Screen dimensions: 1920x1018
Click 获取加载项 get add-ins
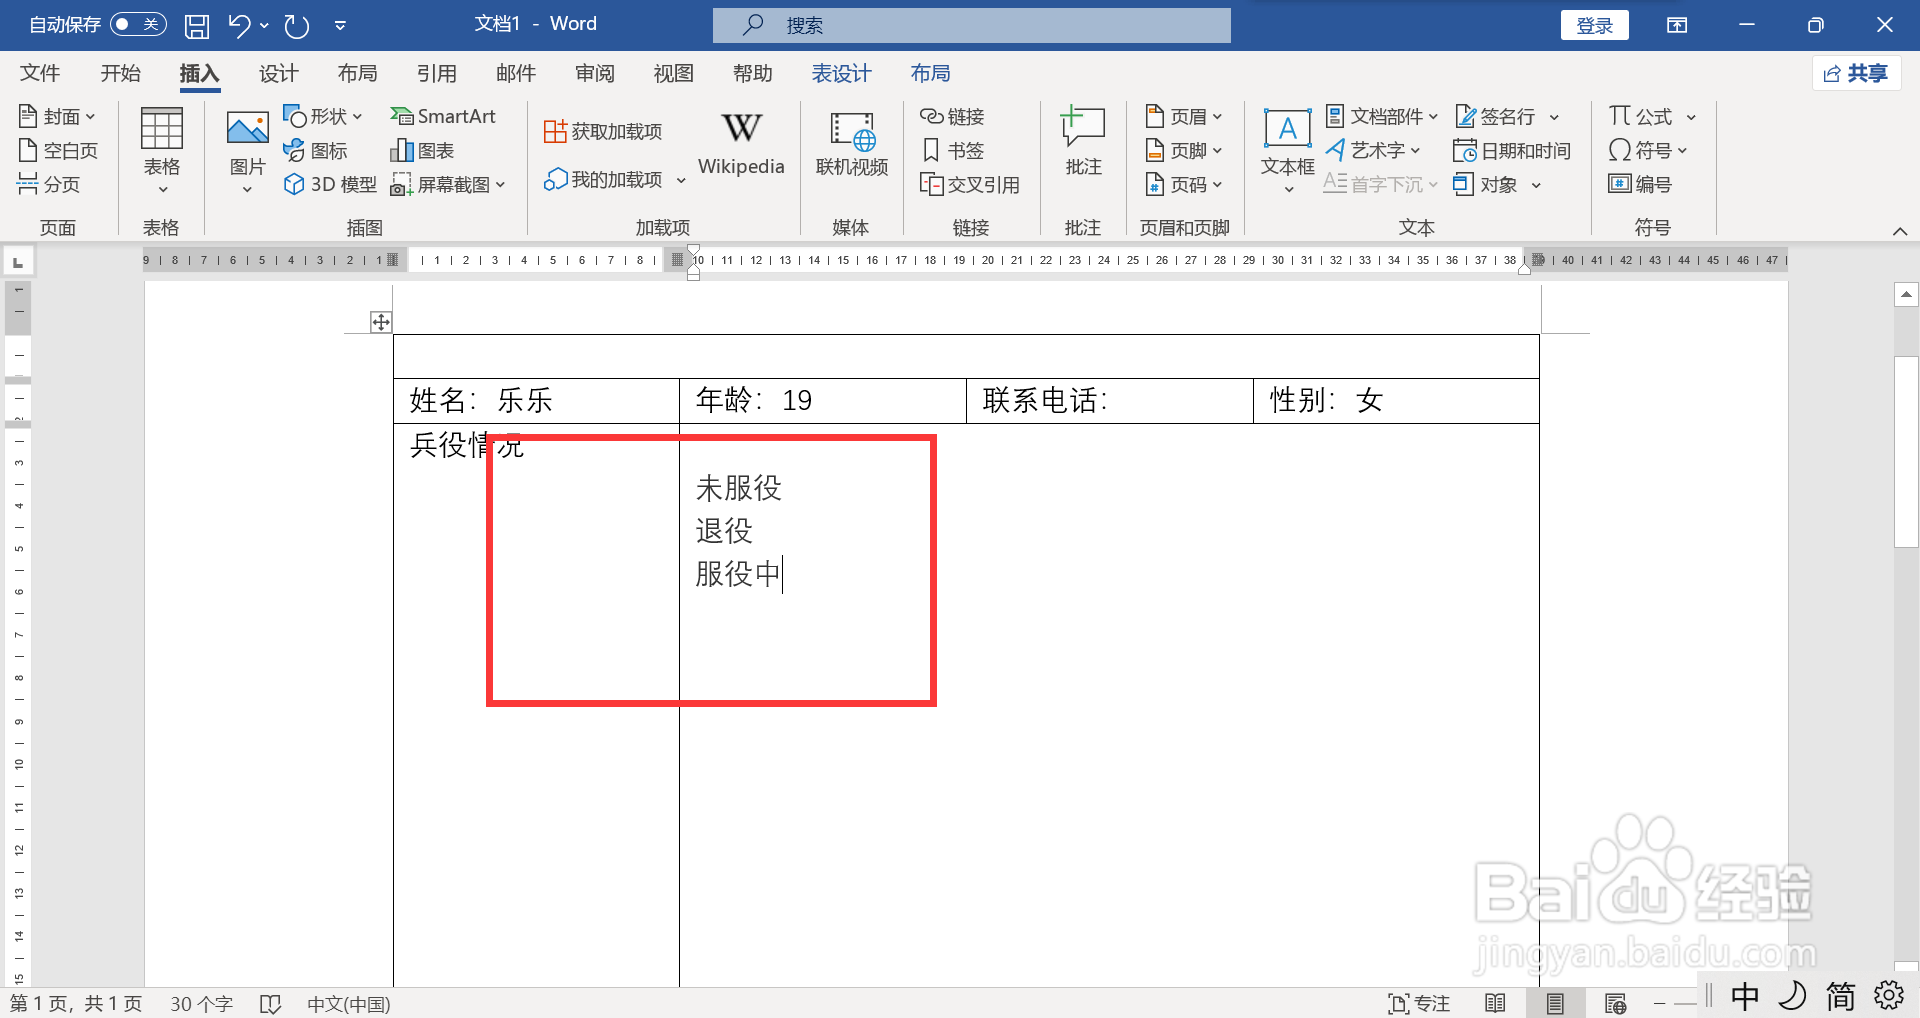[603, 131]
